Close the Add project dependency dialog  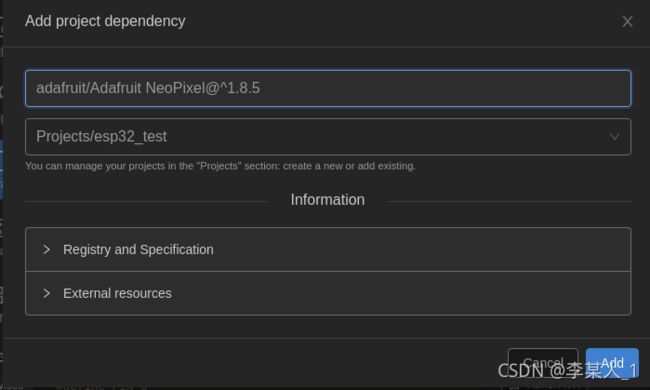click(x=627, y=22)
